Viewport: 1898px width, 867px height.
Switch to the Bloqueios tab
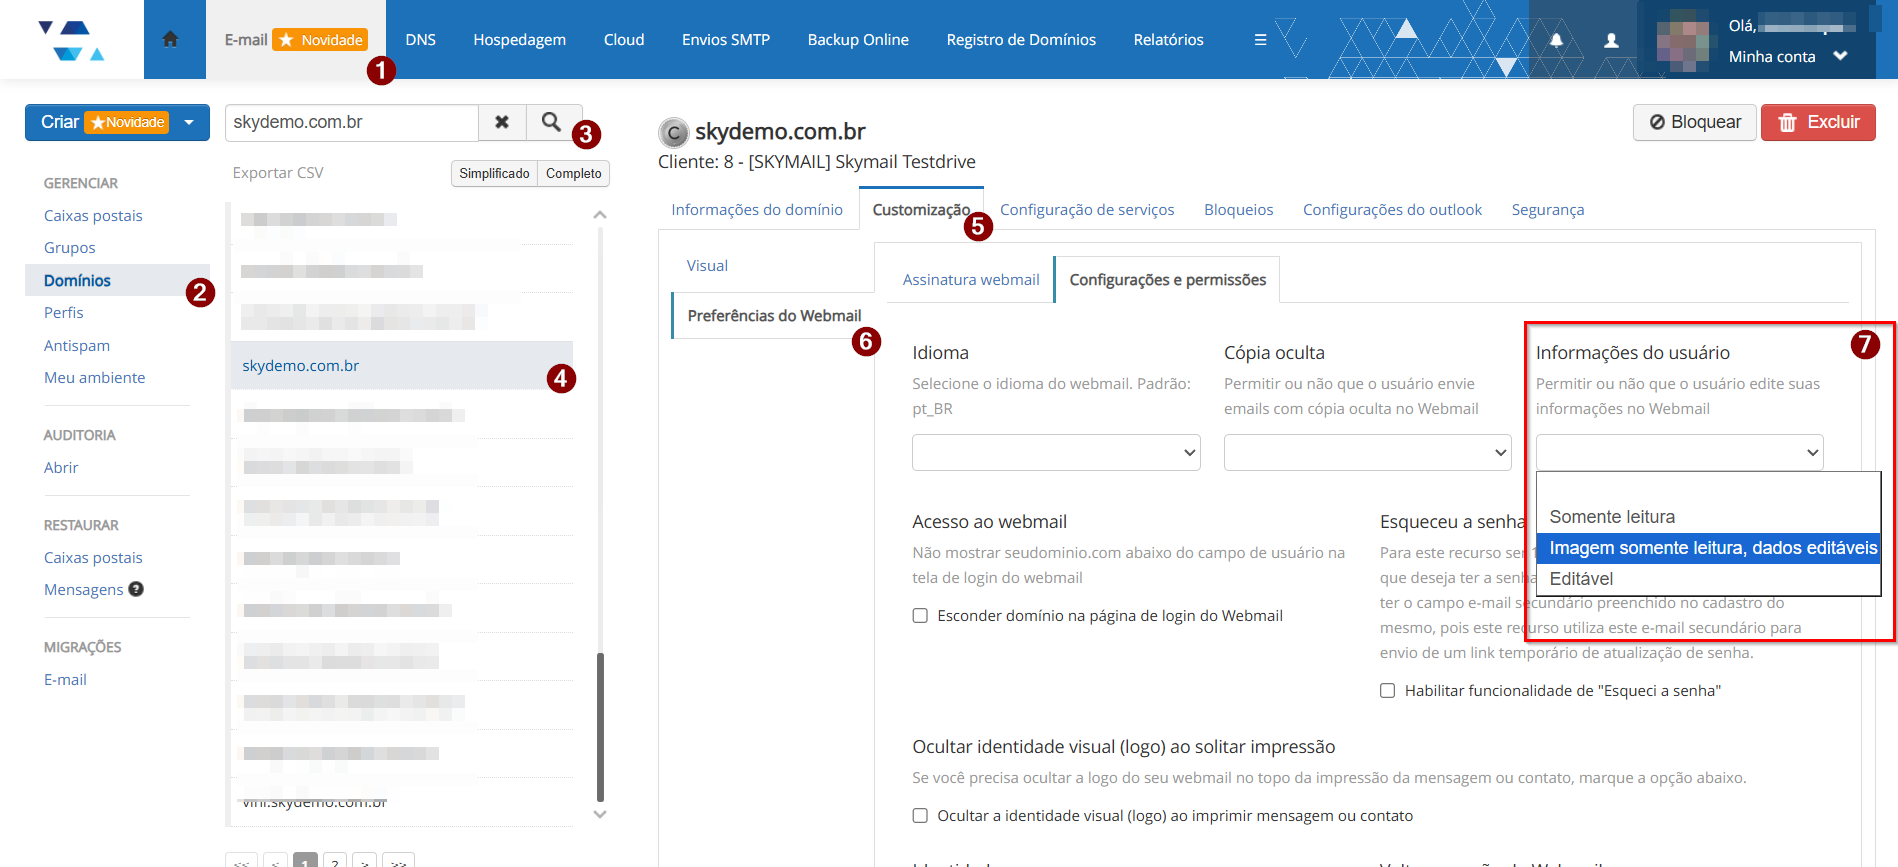(x=1238, y=209)
